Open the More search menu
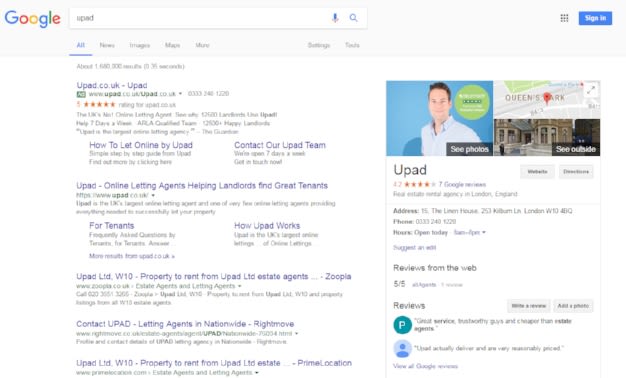This screenshot has height=378, width=626. coord(202,45)
